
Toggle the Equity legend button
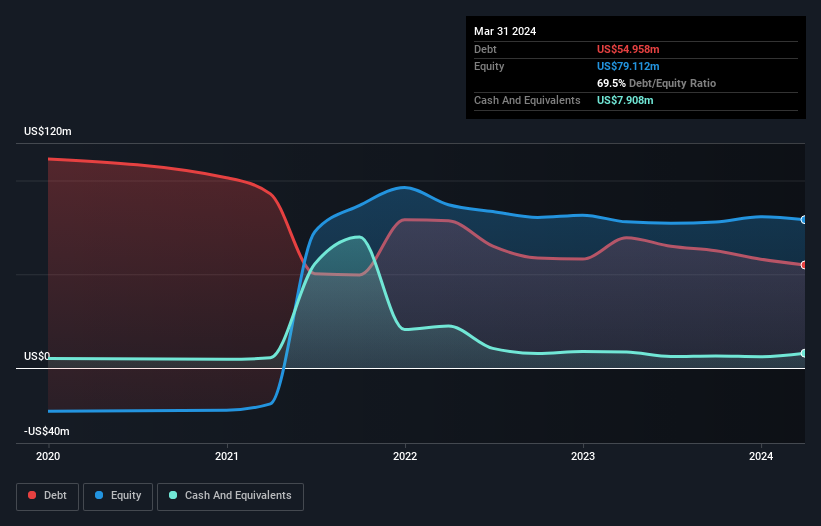point(118,496)
